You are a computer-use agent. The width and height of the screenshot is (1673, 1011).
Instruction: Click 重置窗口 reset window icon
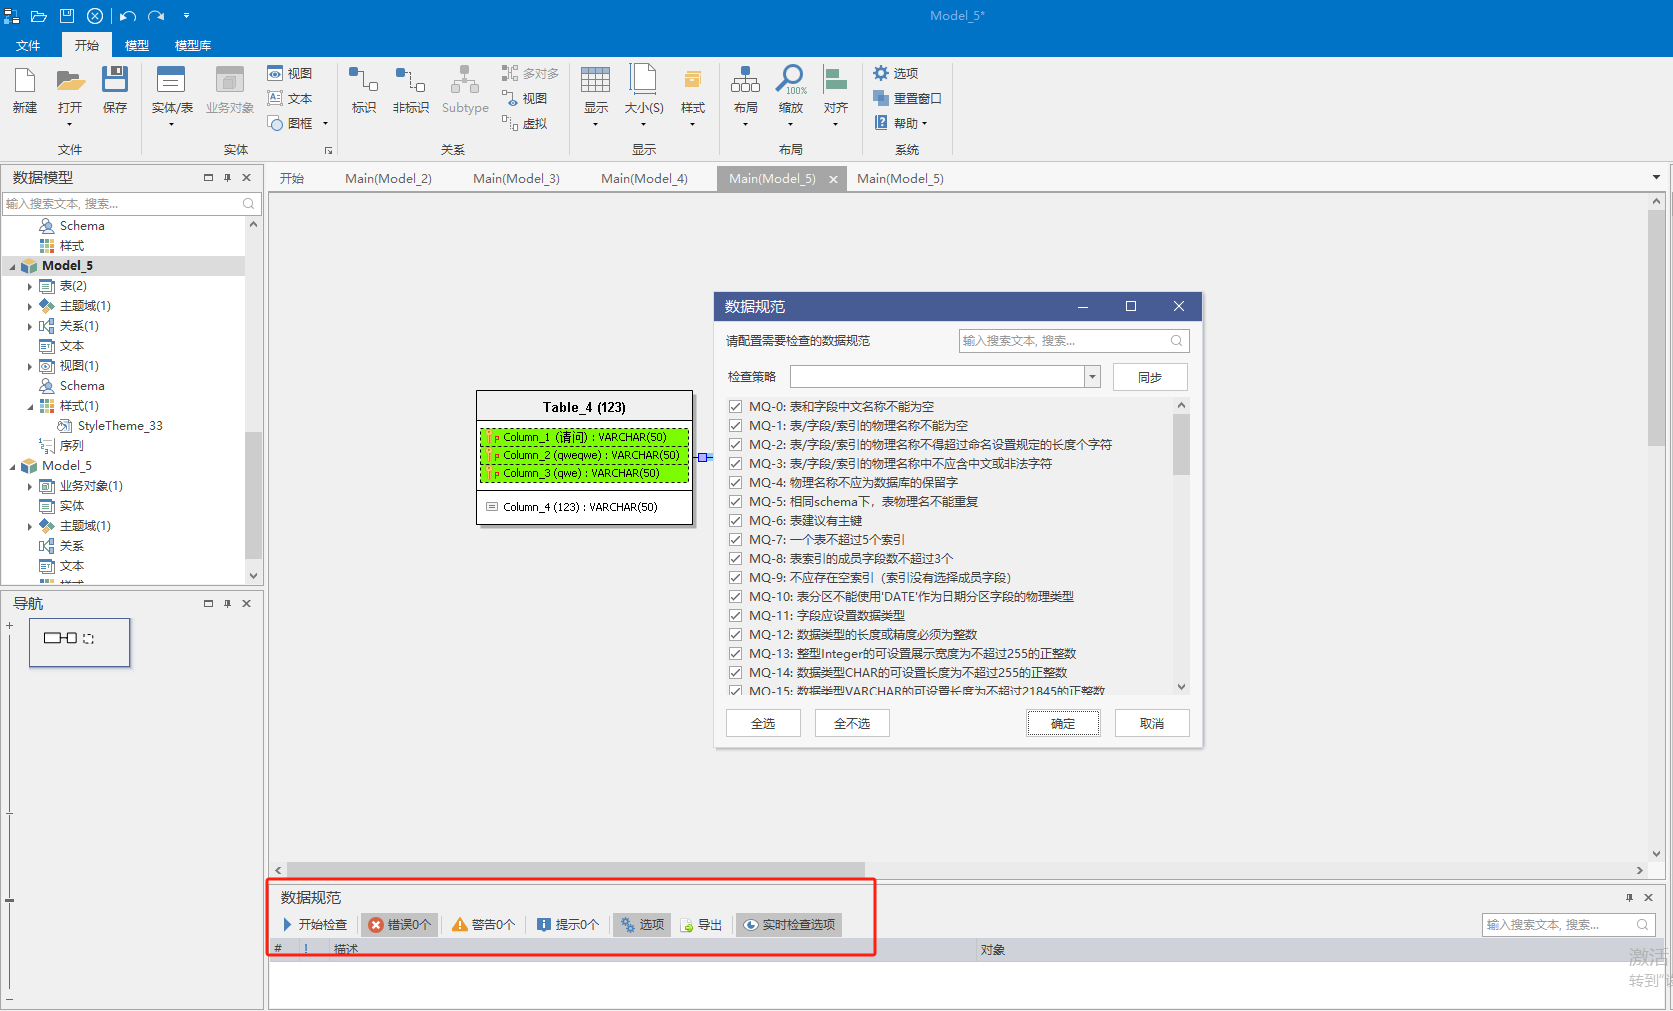[907, 98]
